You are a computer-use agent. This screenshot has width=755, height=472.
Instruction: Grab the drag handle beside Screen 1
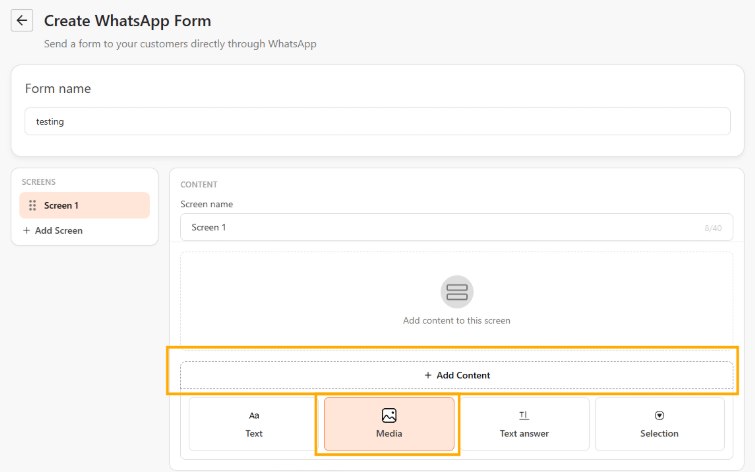pos(32,206)
